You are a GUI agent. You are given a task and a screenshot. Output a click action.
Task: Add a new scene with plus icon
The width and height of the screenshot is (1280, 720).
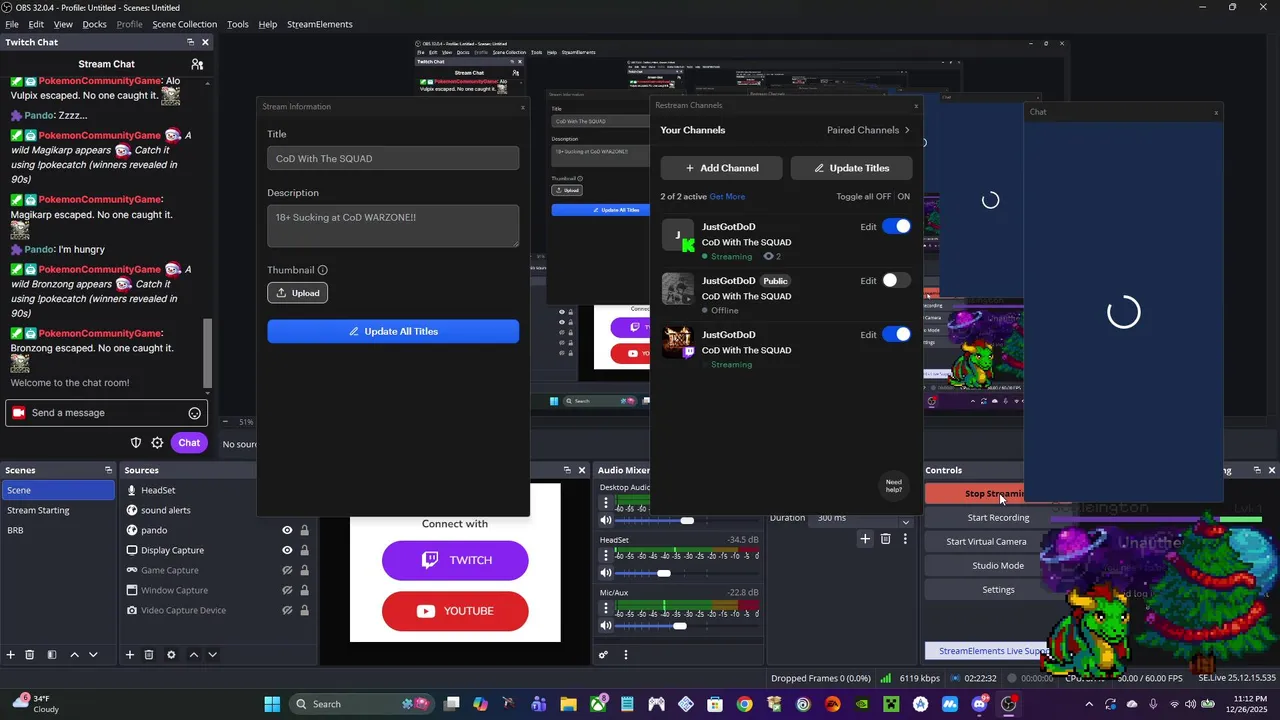tap(11, 655)
